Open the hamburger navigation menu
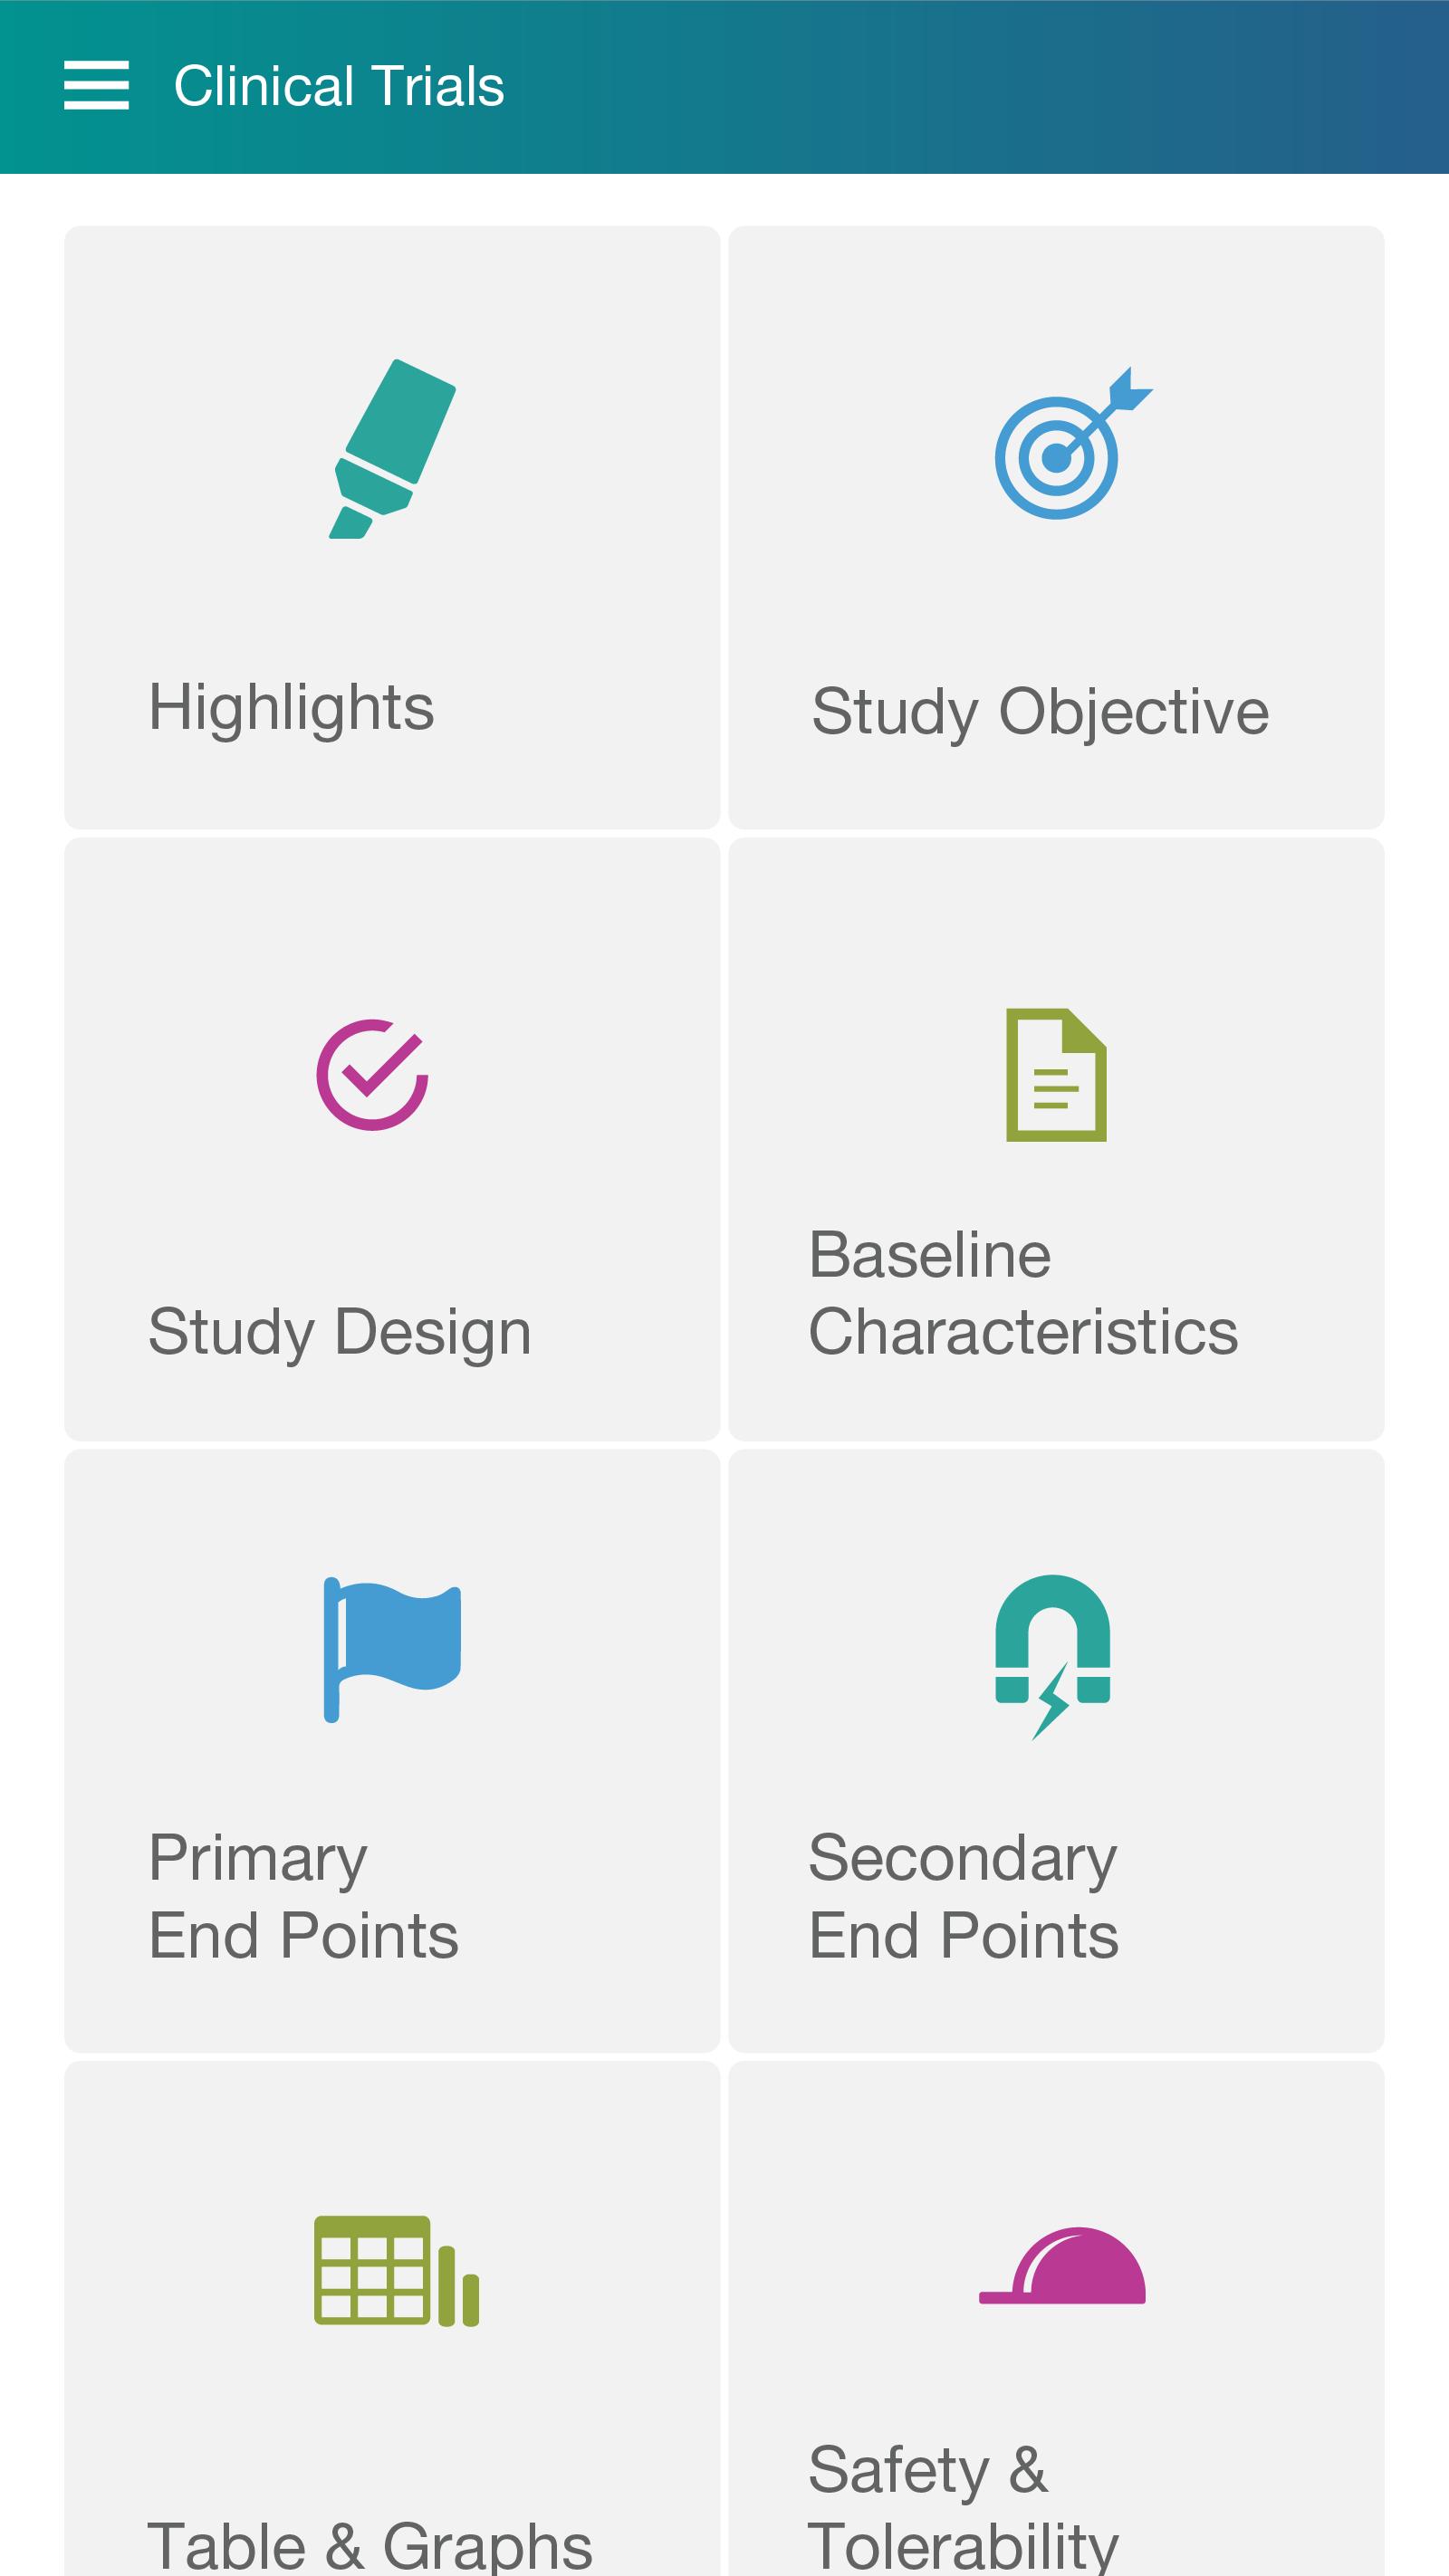This screenshot has height=2576, width=1449. pos(96,85)
